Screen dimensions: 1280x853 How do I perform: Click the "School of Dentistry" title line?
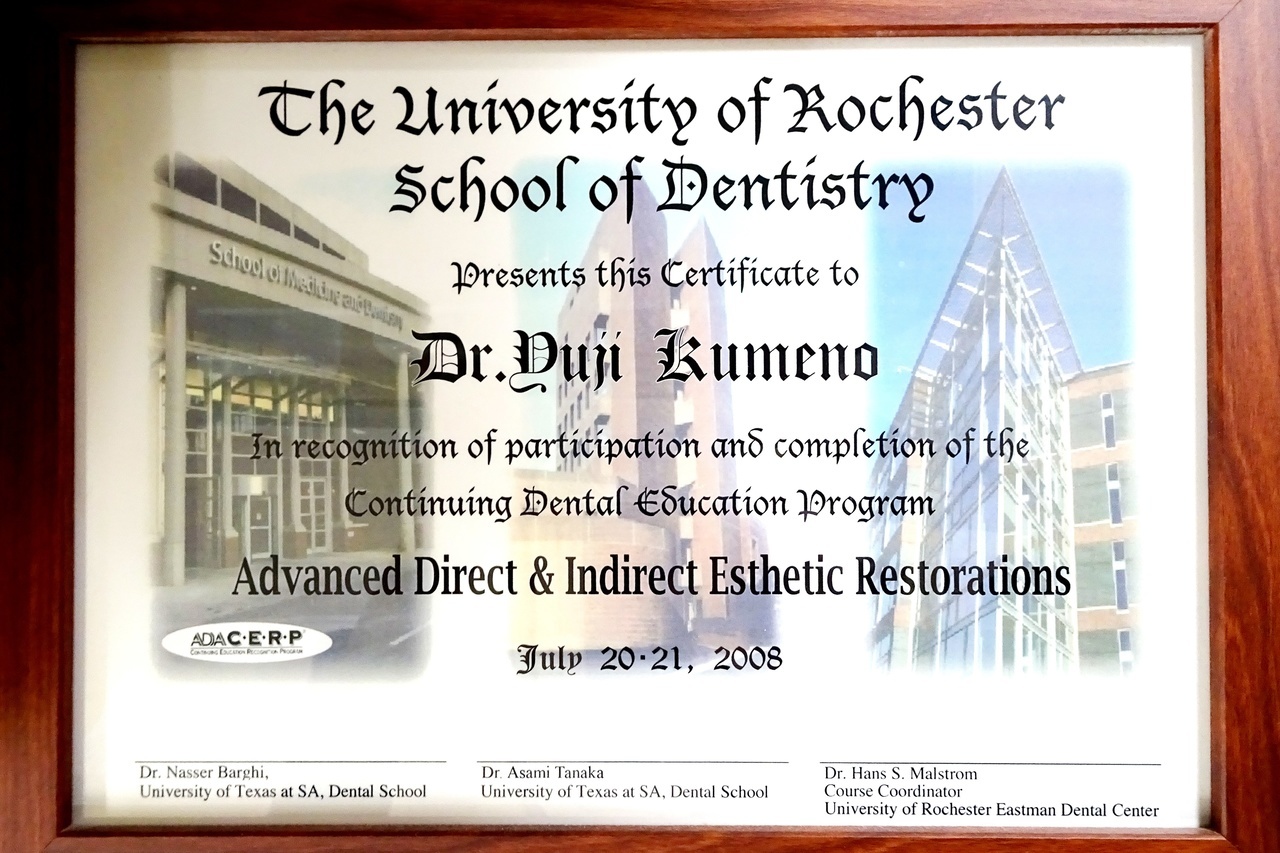tap(662, 189)
